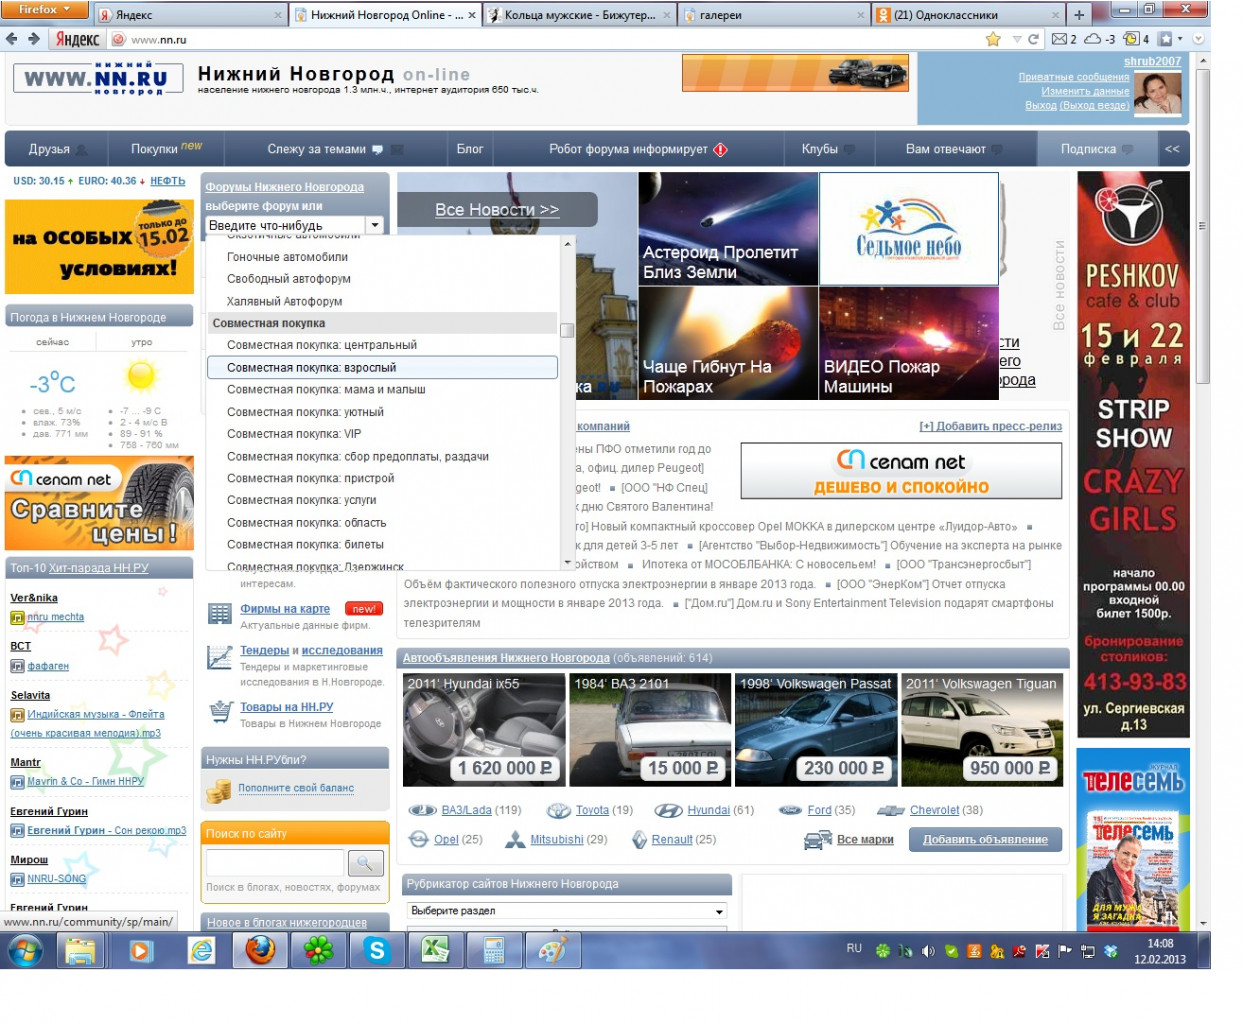
Task: Launch Excel from the taskbar
Action: [x=435, y=951]
